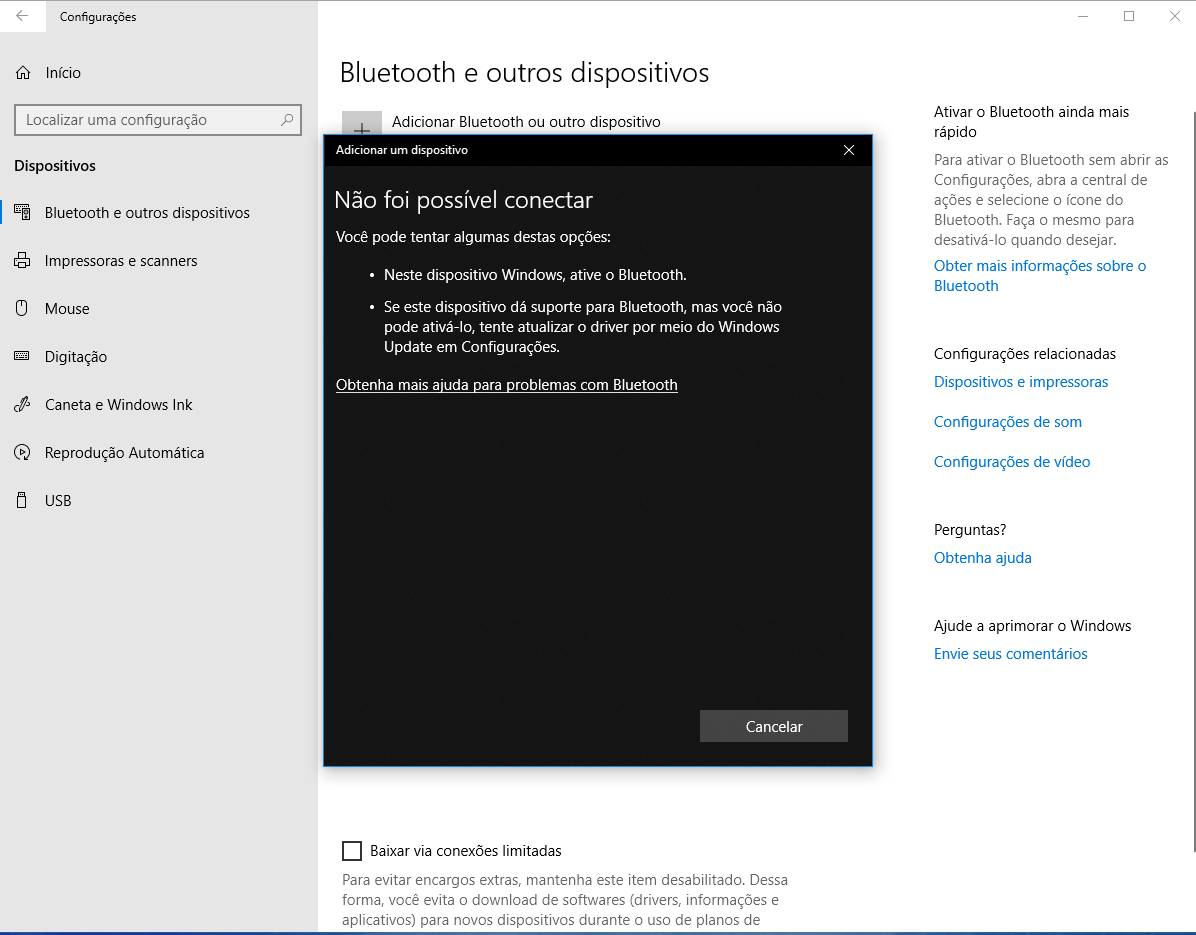Select the Digitação keyboard icon
The image size is (1196, 935).
22,356
